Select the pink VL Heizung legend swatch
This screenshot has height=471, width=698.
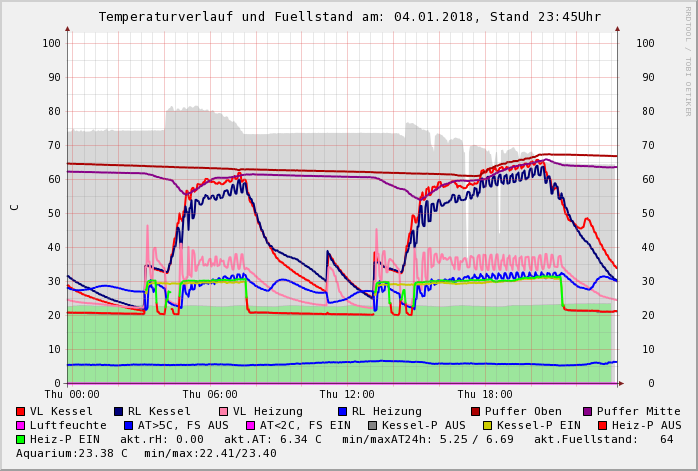(x=223, y=411)
